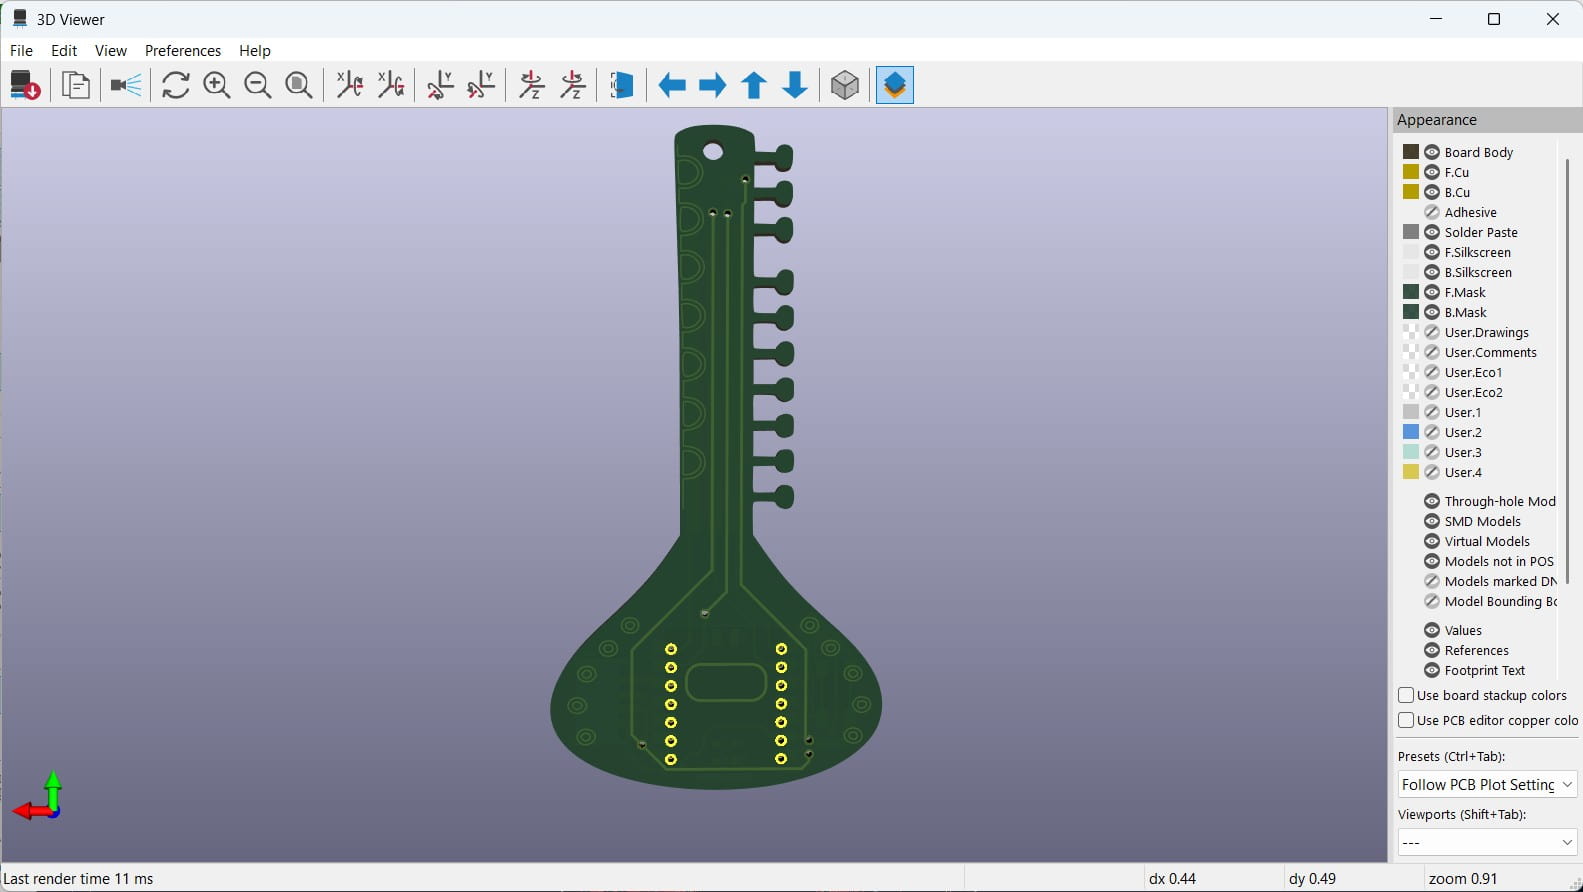This screenshot has width=1583, height=892.
Task: Enable Use board stackup colors
Action: pos(1406,695)
